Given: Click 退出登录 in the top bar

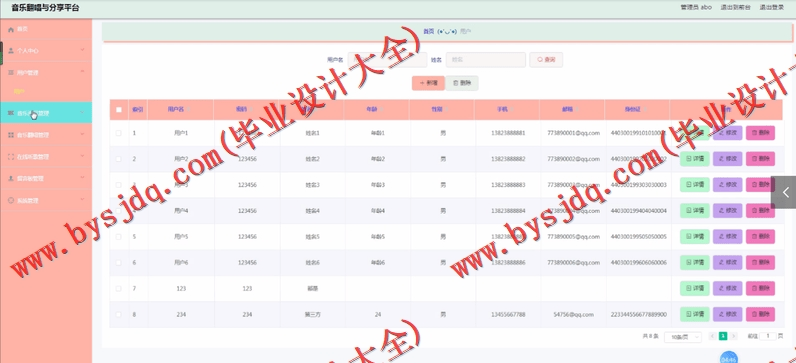Looking at the screenshot, I should [772, 8].
